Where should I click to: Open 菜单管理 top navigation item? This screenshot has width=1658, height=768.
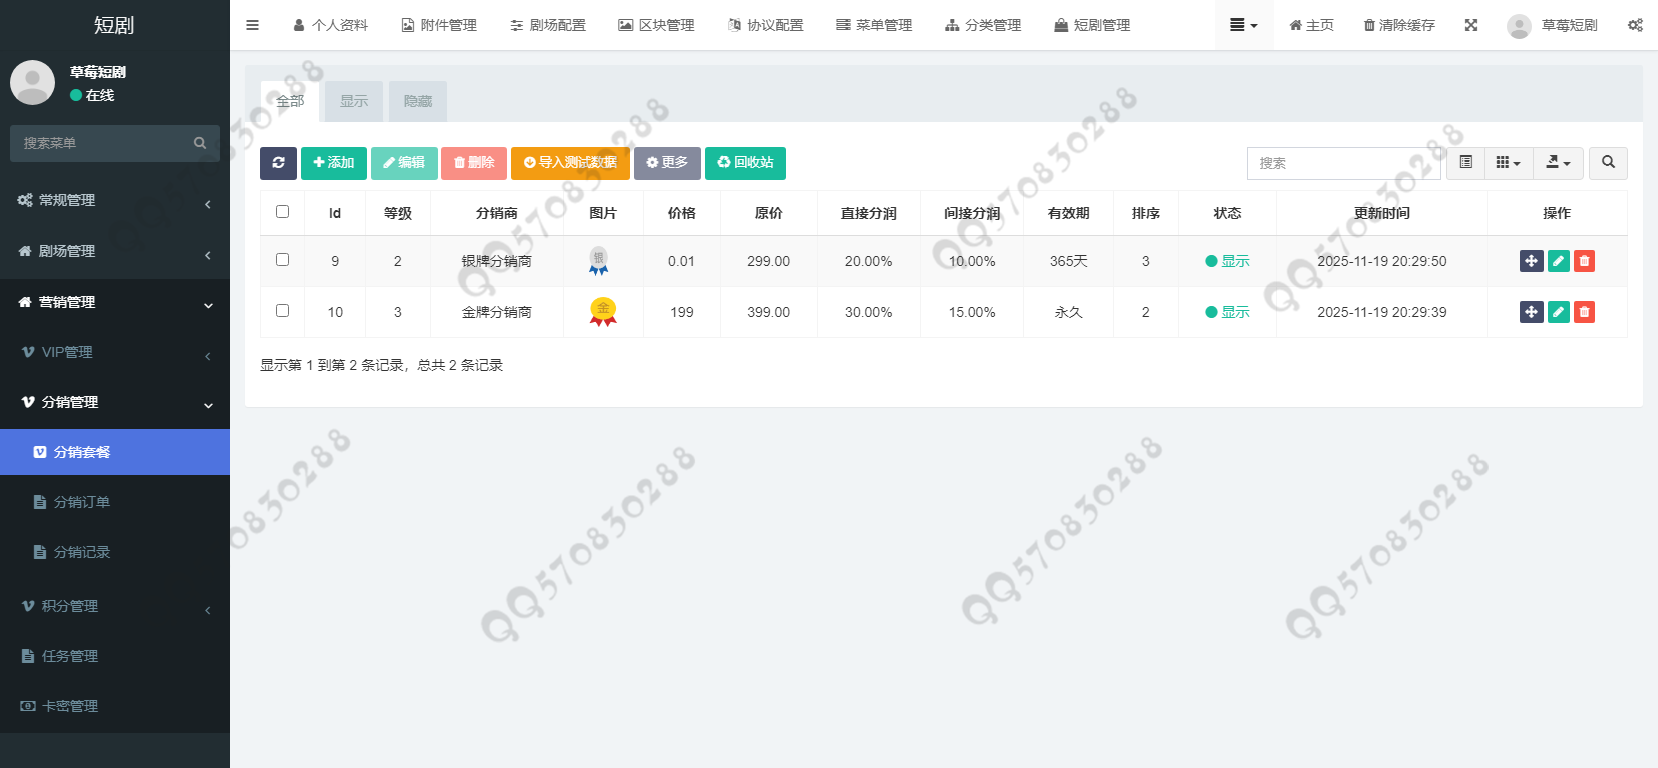click(875, 25)
